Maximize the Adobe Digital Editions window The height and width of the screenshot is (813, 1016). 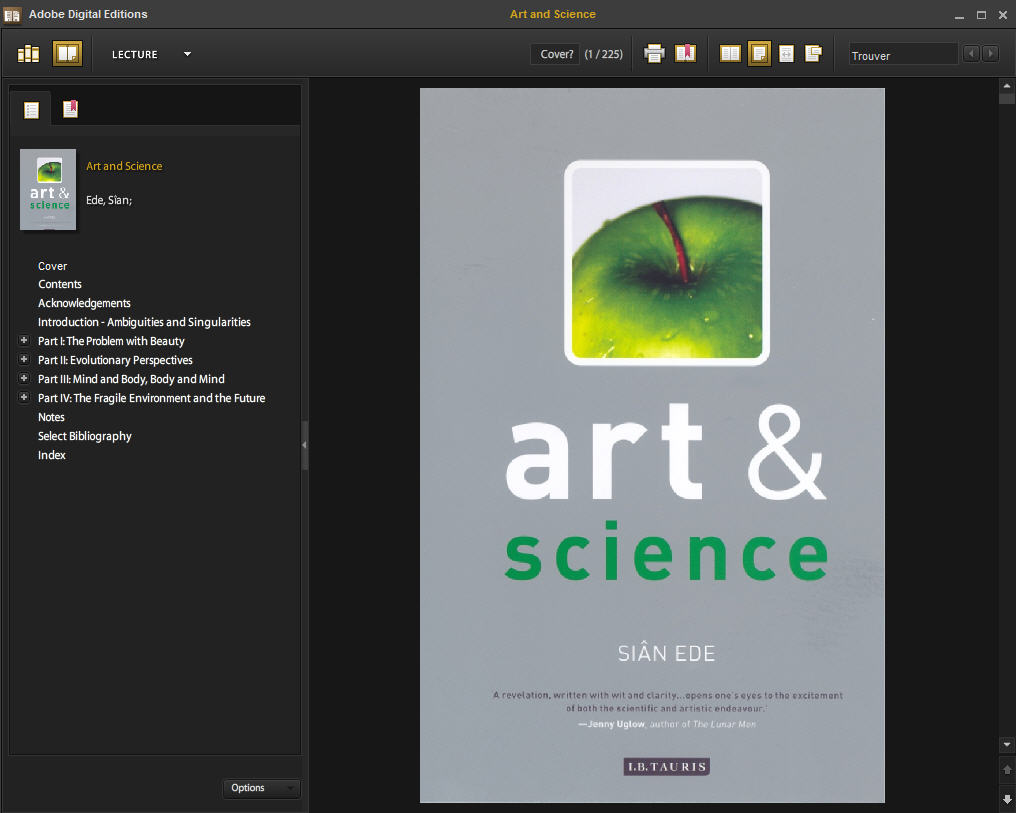982,15
